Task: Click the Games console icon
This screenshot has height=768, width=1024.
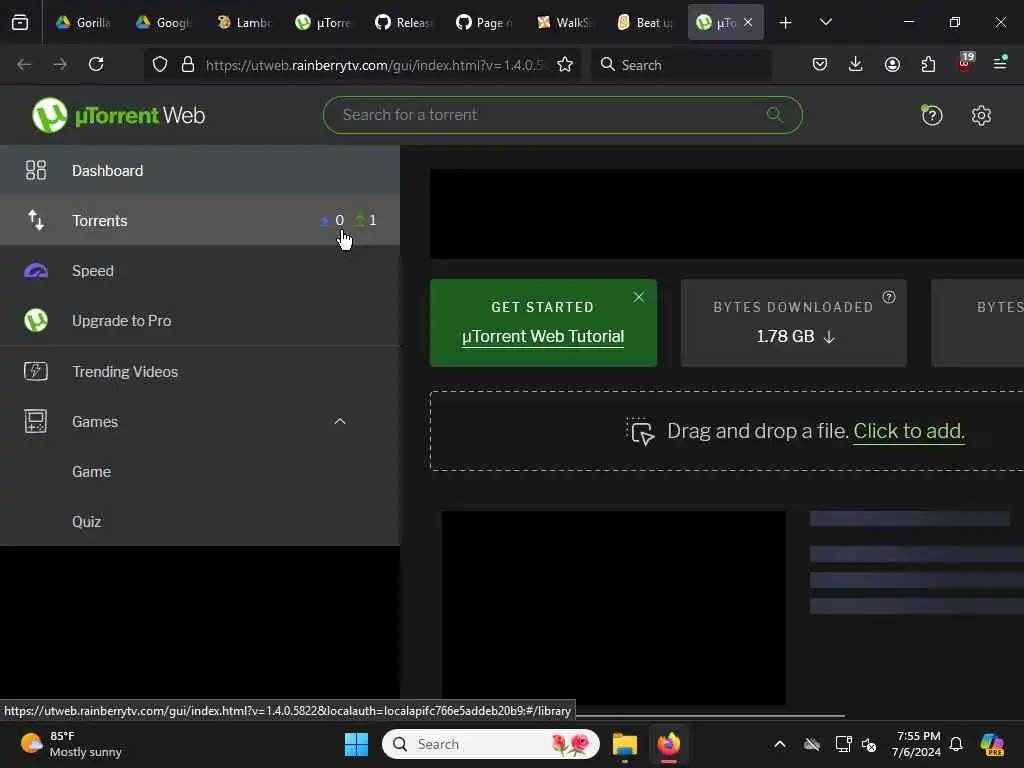Action: coord(36,421)
